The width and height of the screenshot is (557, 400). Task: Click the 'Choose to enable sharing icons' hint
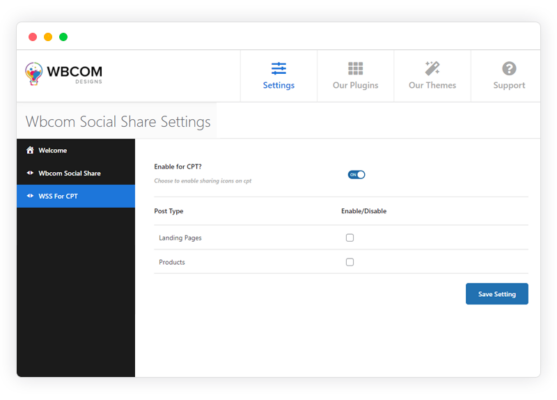tap(202, 181)
